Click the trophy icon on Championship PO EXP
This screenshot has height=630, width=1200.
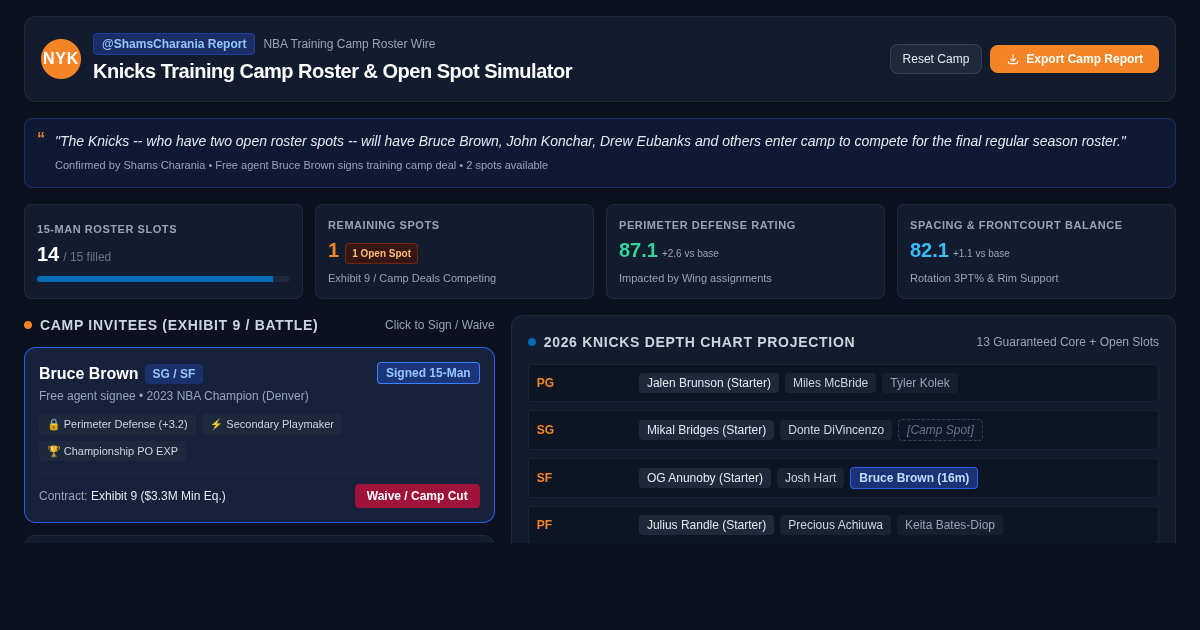(x=54, y=451)
